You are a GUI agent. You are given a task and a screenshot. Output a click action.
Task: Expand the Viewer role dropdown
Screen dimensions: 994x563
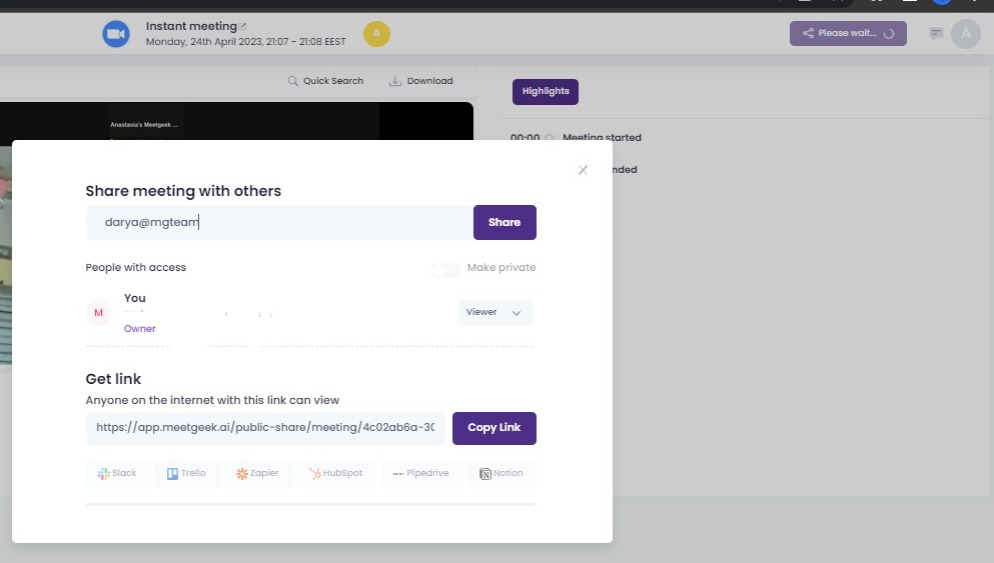pos(495,313)
